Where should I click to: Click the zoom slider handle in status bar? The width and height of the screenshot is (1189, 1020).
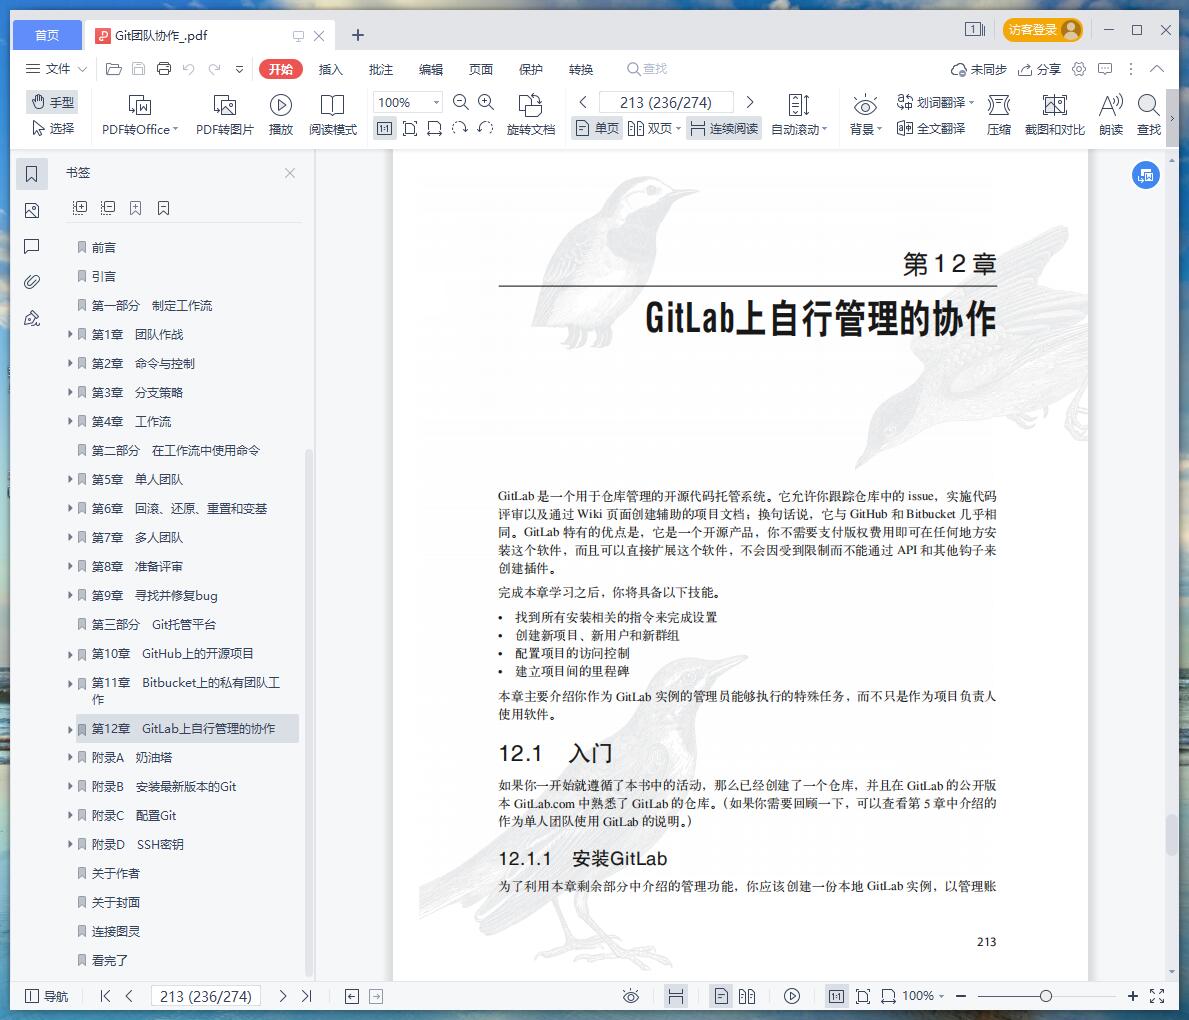(1046, 996)
